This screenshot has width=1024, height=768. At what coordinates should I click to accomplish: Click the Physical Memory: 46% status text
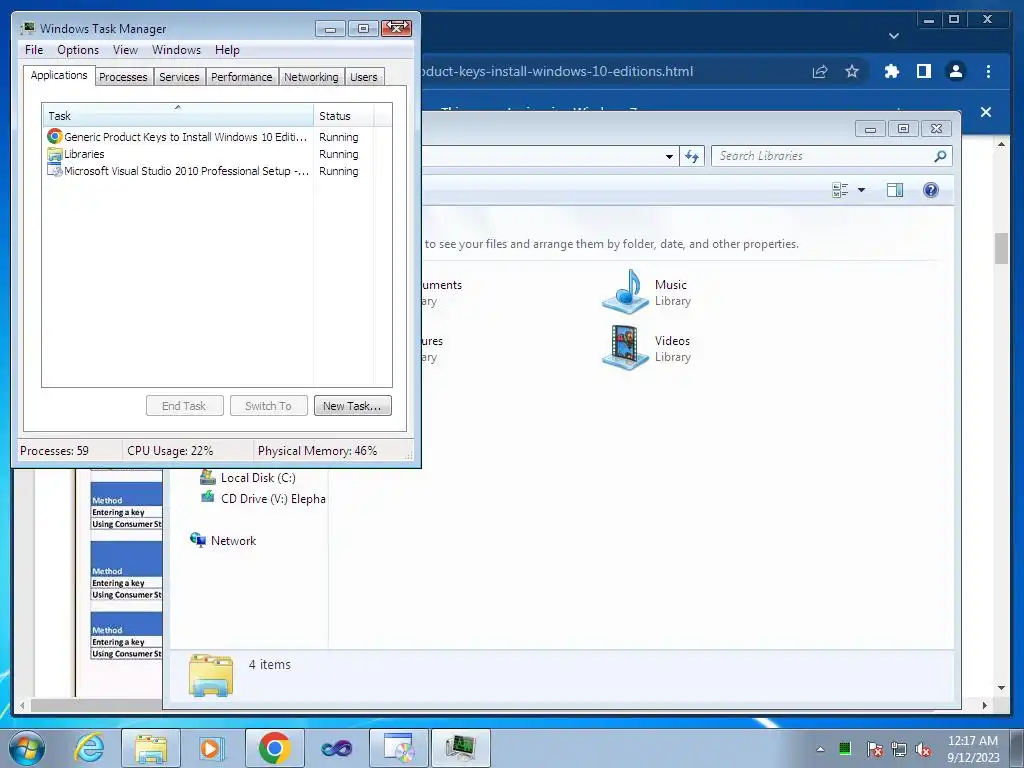point(317,451)
